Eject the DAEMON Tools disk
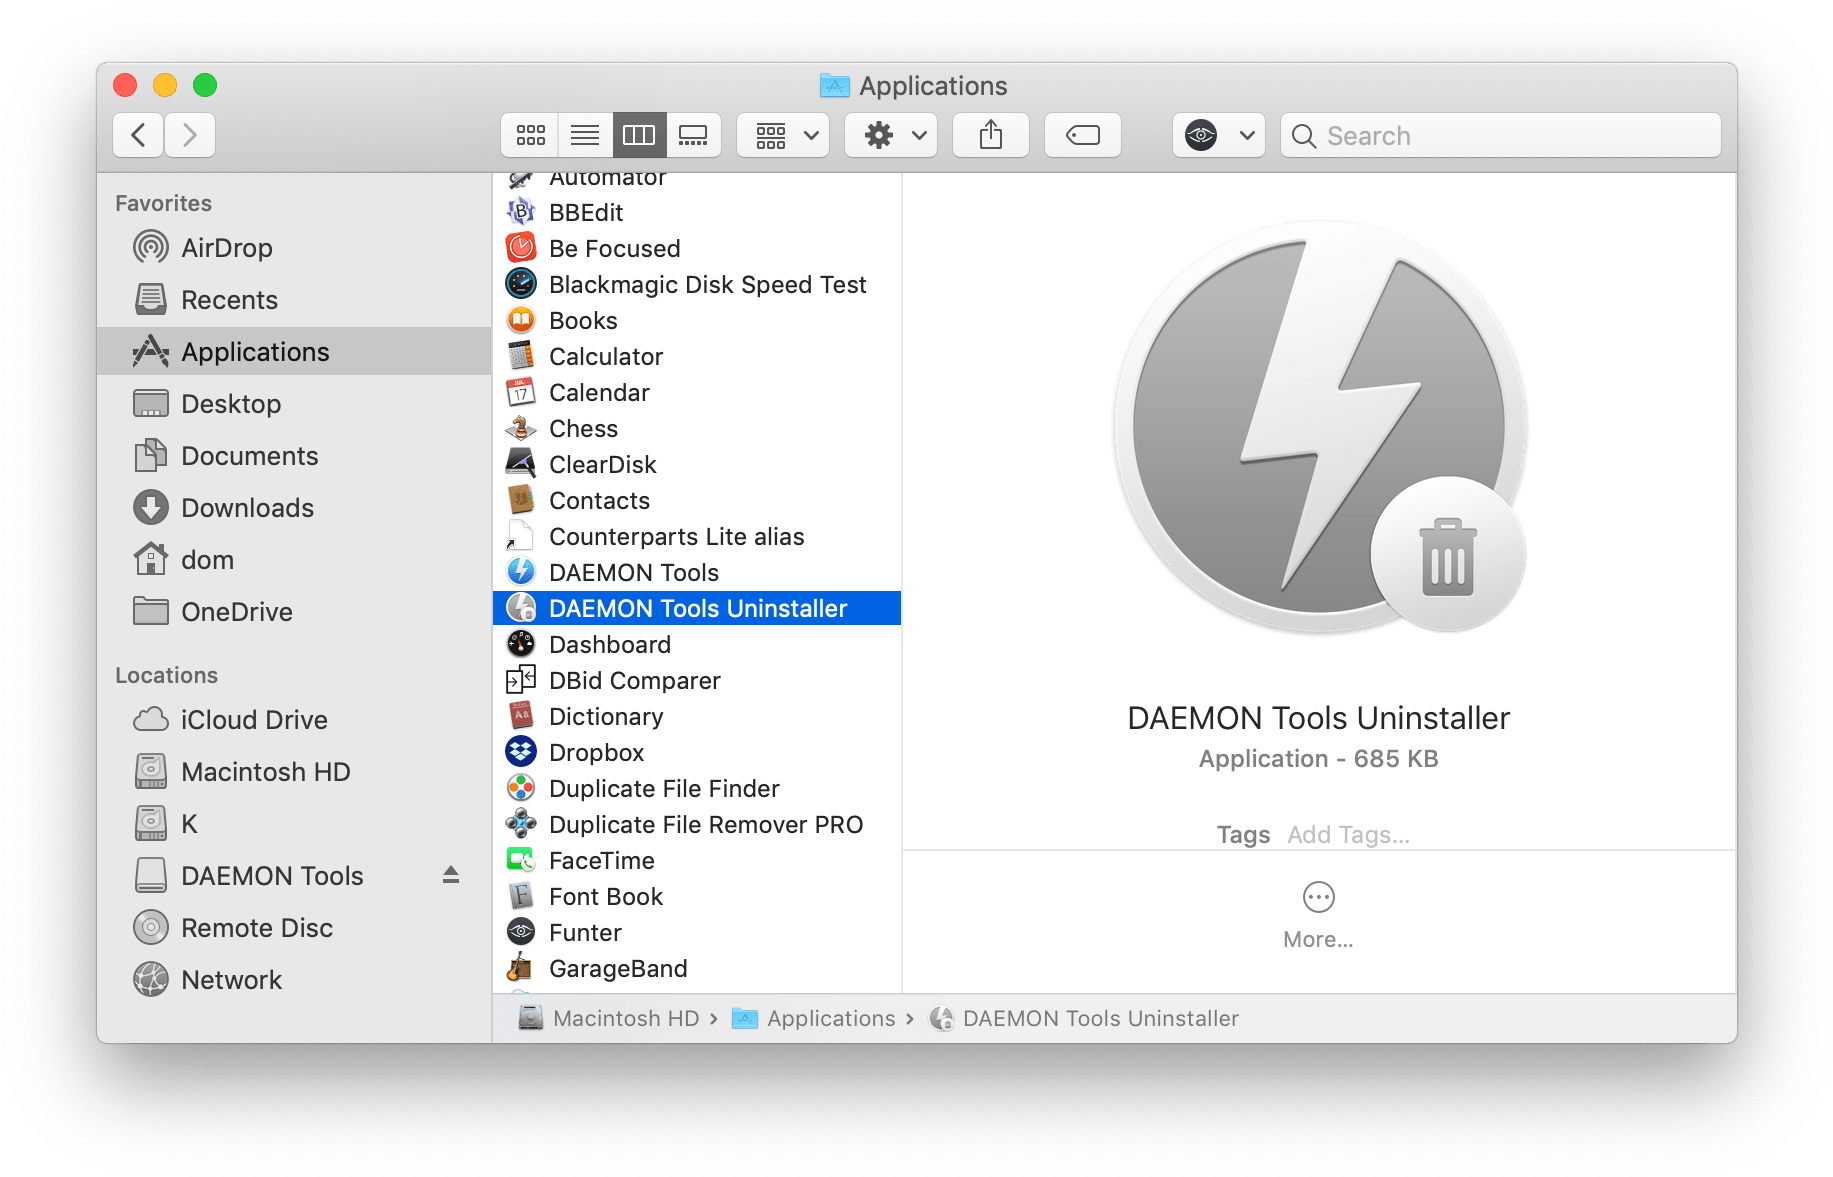This screenshot has height=1177, width=1833. (x=451, y=875)
